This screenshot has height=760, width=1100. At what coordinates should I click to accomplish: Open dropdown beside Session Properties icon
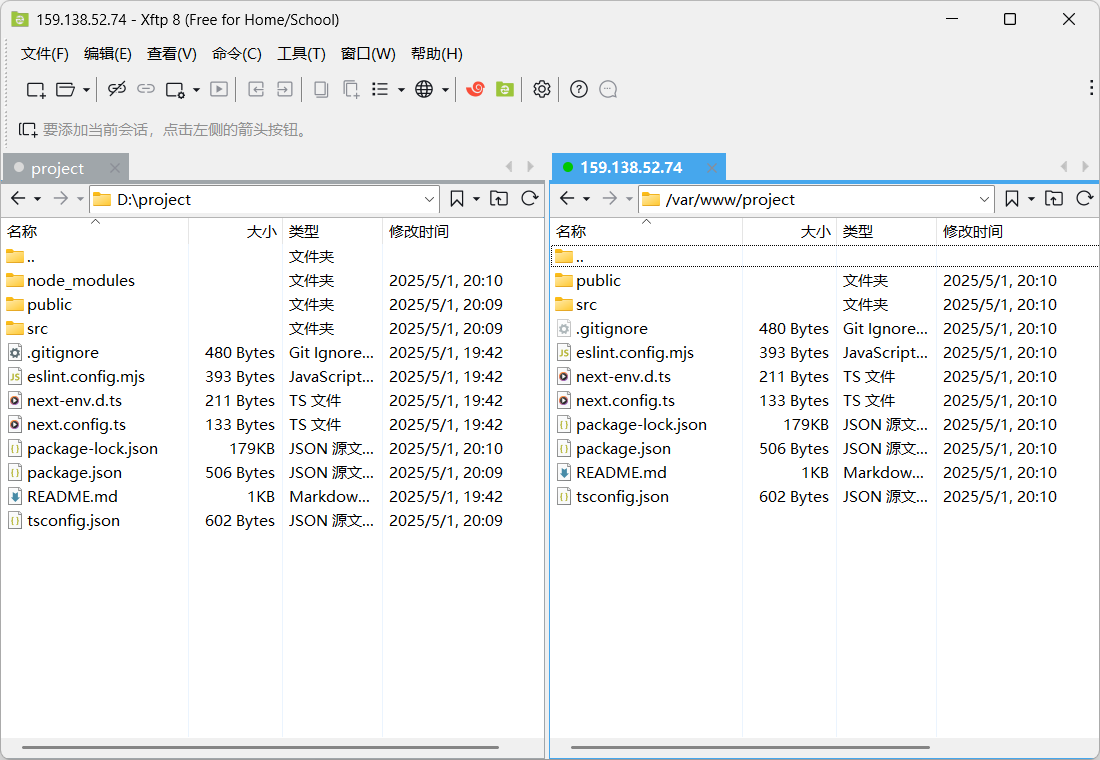[x=196, y=90]
